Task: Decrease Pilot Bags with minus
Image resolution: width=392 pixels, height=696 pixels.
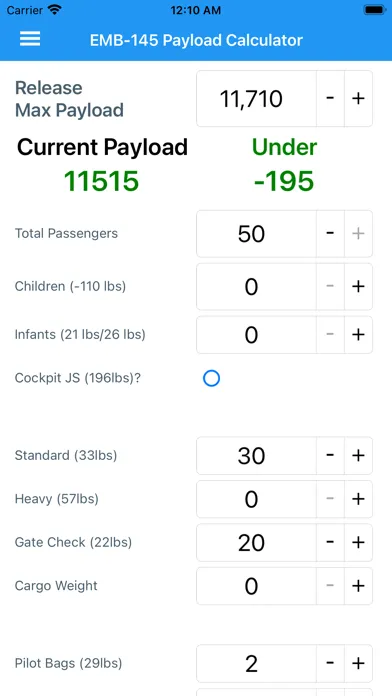Action: (330, 664)
